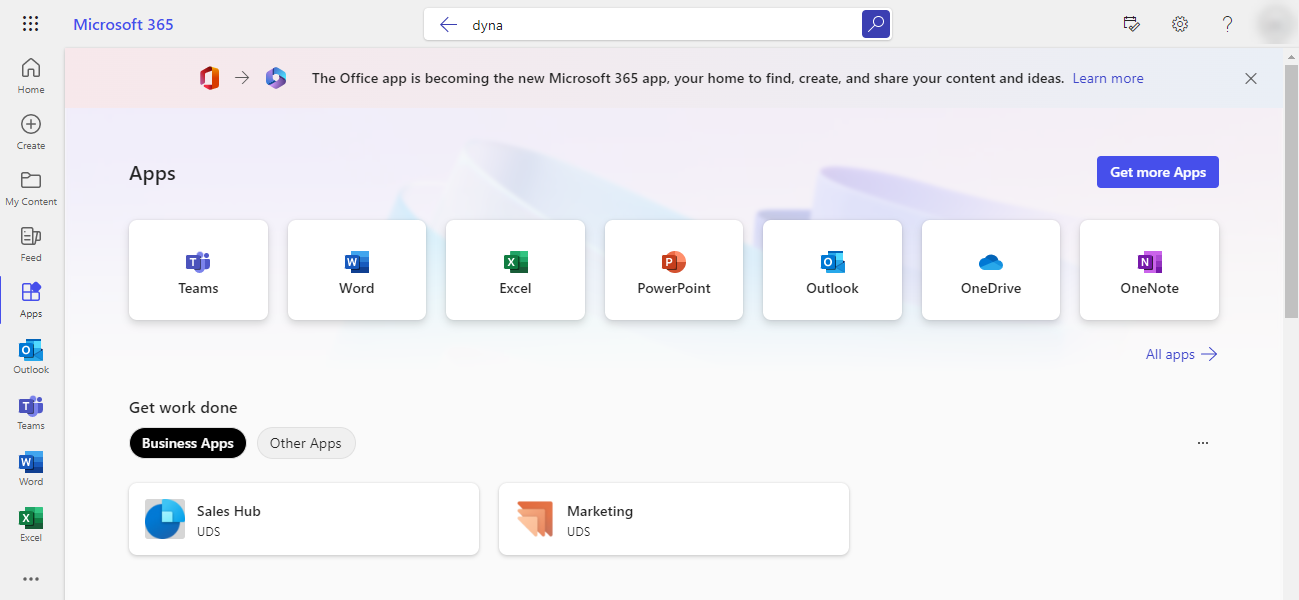Switch to the Other Apps tab
The image size is (1299, 600).
click(x=306, y=443)
